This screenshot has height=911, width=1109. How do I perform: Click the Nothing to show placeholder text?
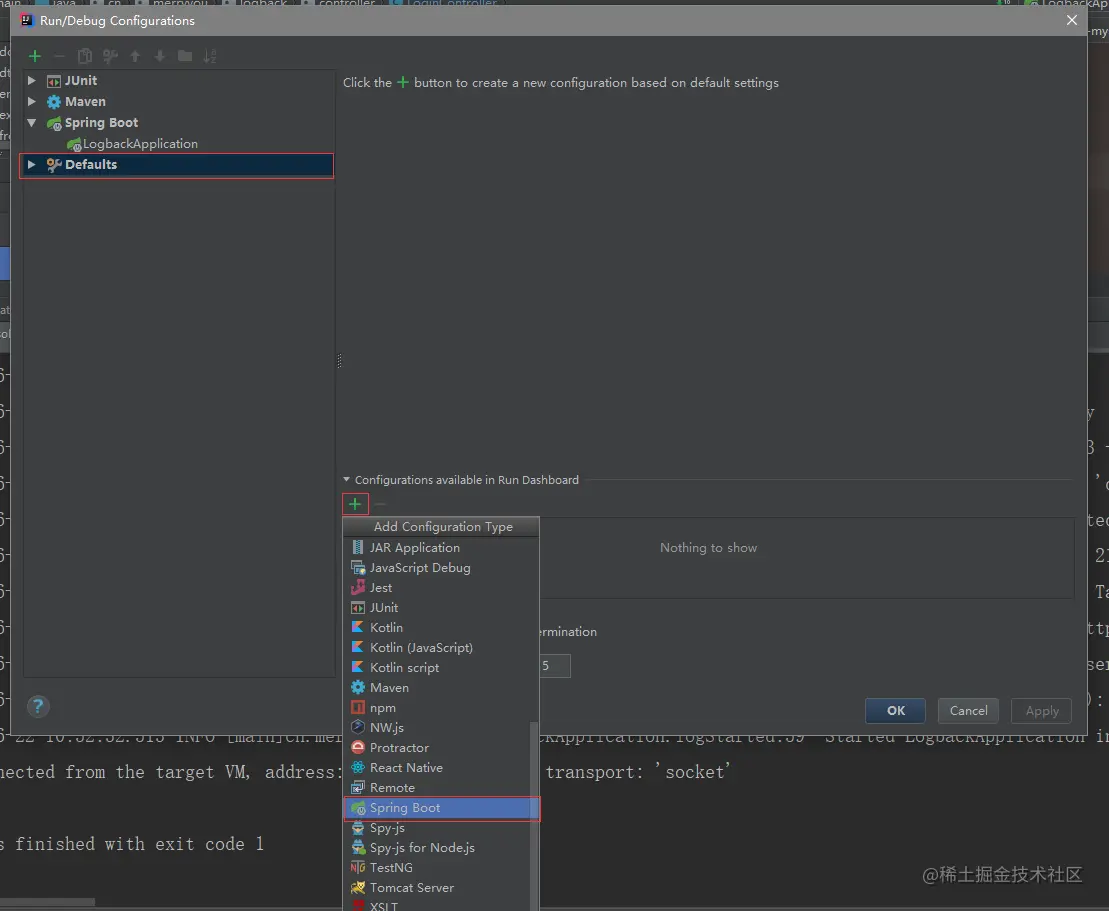pyautogui.click(x=708, y=547)
